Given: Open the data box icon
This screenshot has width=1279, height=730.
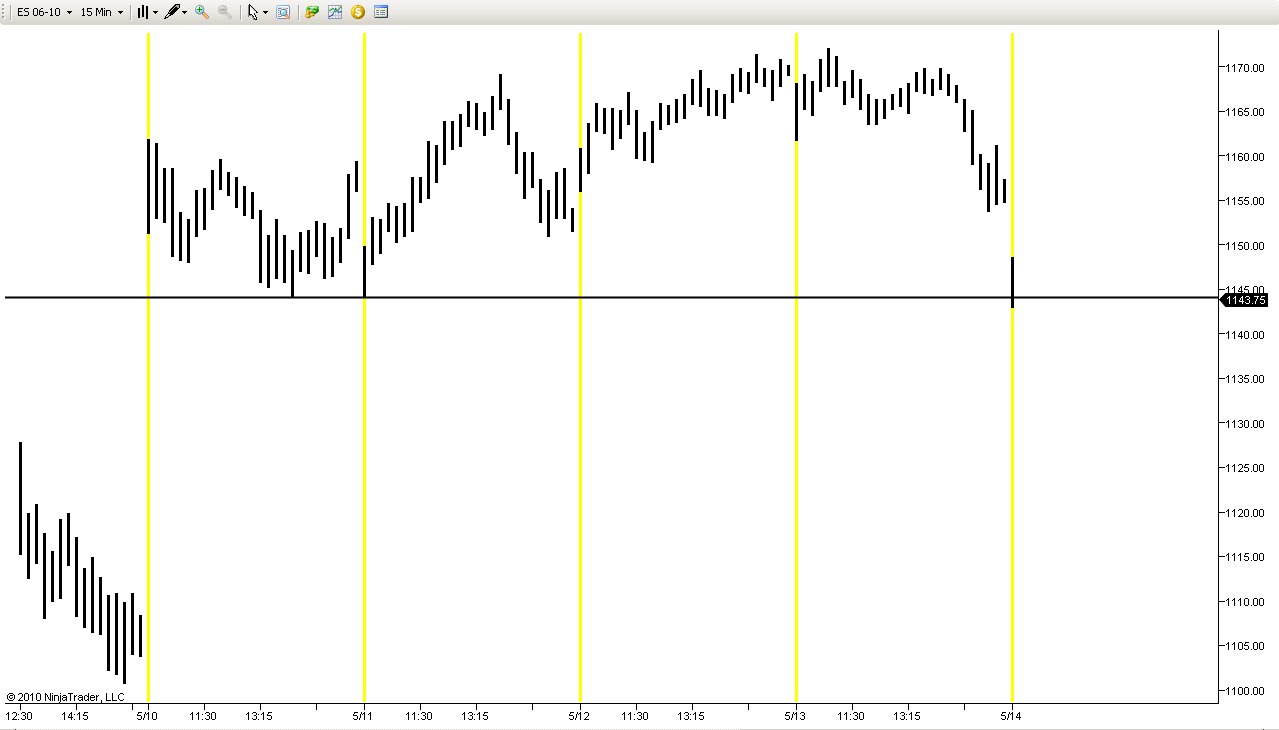Looking at the screenshot, I should (x=283, y=12).
